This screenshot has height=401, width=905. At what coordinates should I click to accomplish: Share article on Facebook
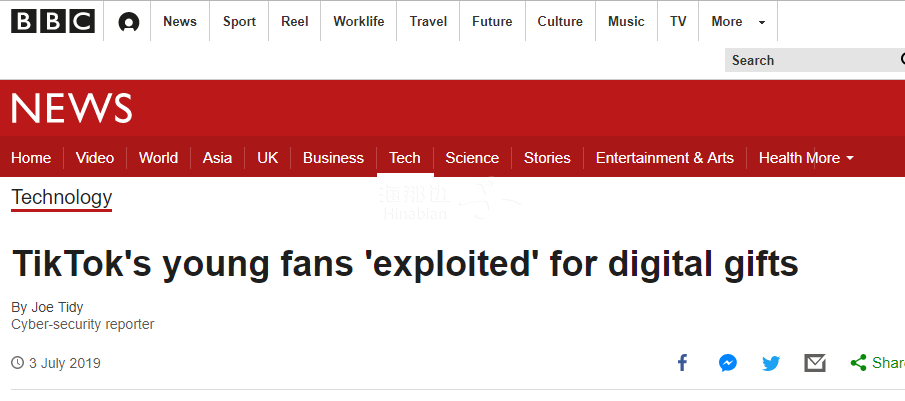(682, 363)
